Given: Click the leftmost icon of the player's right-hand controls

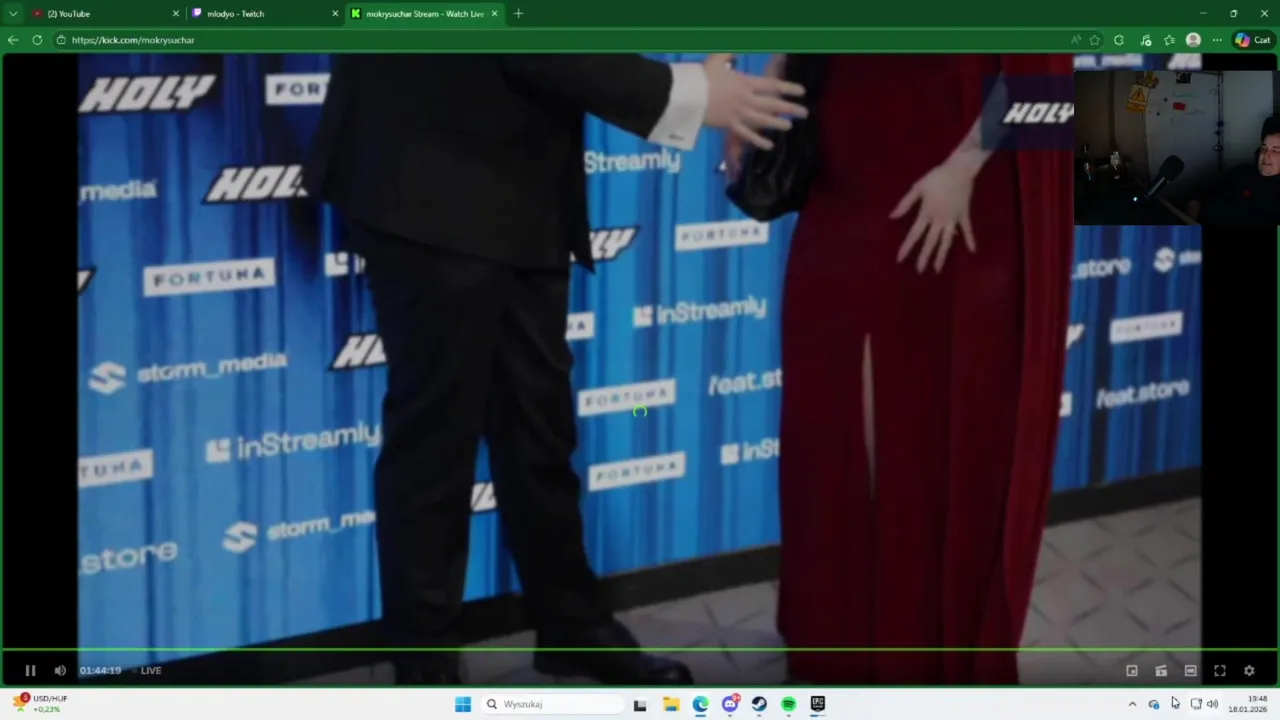Looking at the screenshot, I should (x=1132, y=670).
